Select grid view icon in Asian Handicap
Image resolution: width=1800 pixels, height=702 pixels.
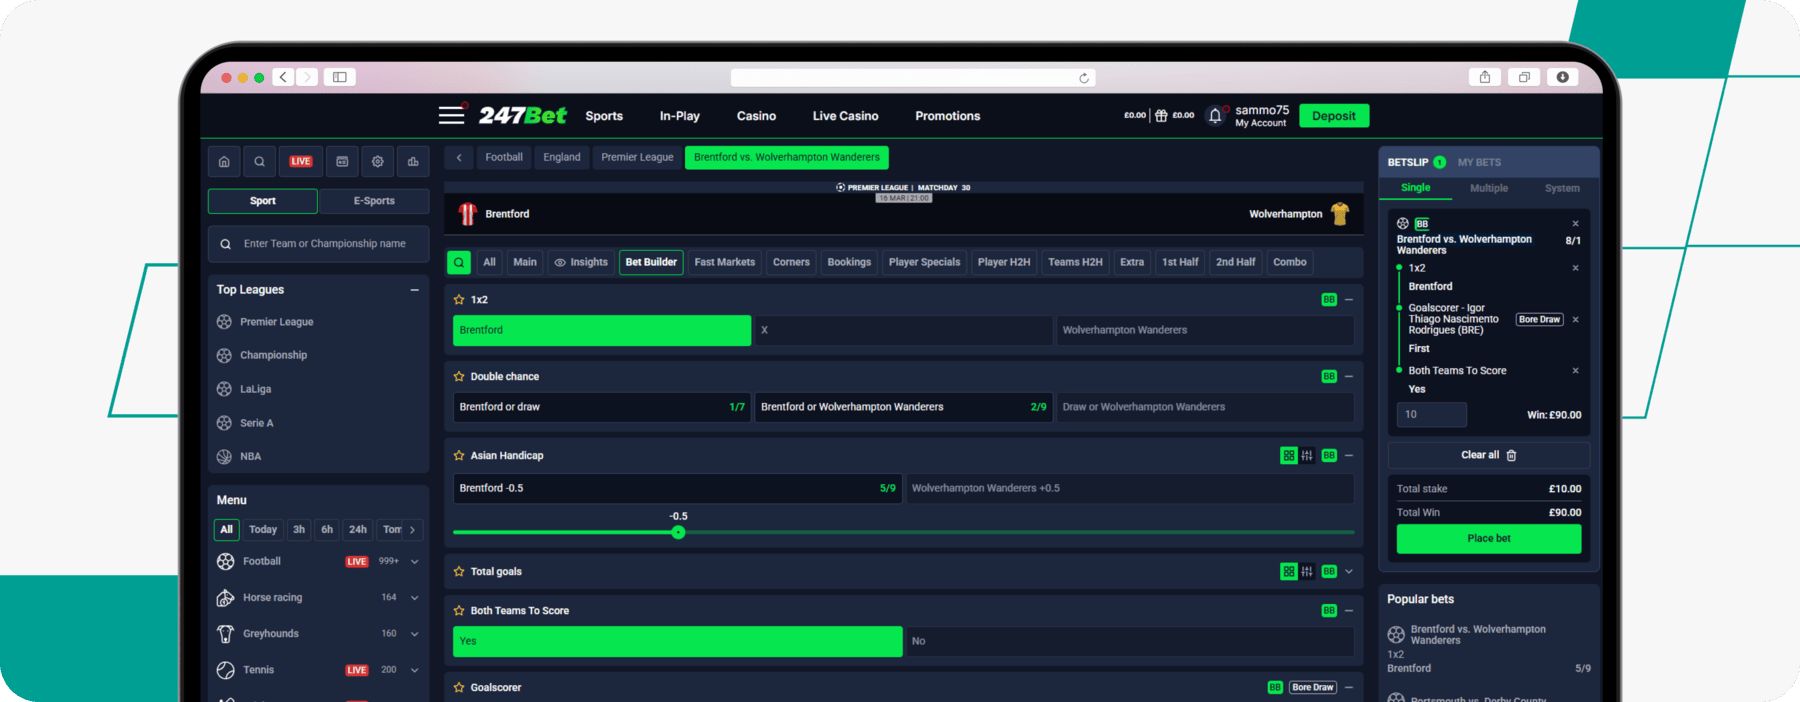pyautogui.click(x=1289, y=456)
